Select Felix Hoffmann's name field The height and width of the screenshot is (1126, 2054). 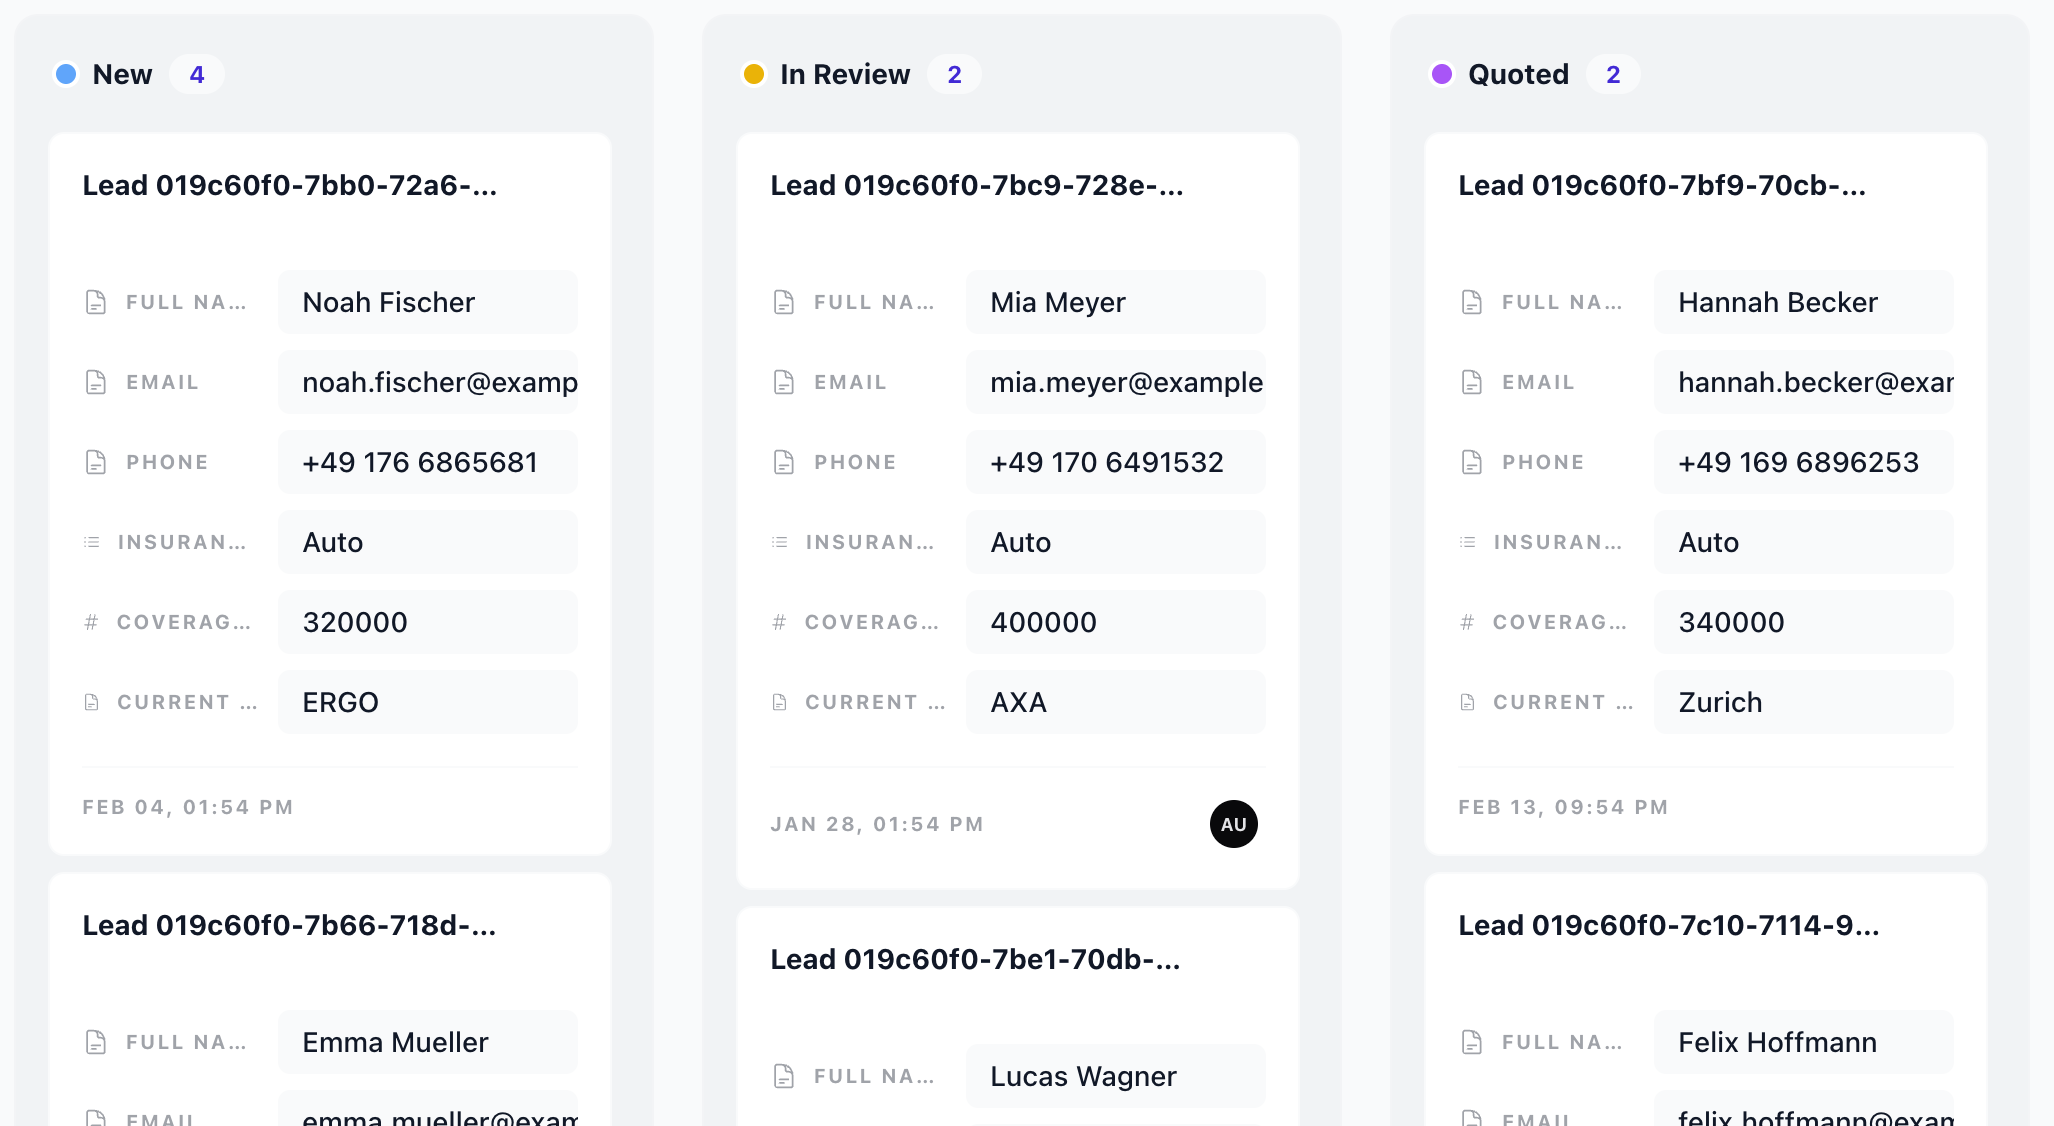1803,1041
